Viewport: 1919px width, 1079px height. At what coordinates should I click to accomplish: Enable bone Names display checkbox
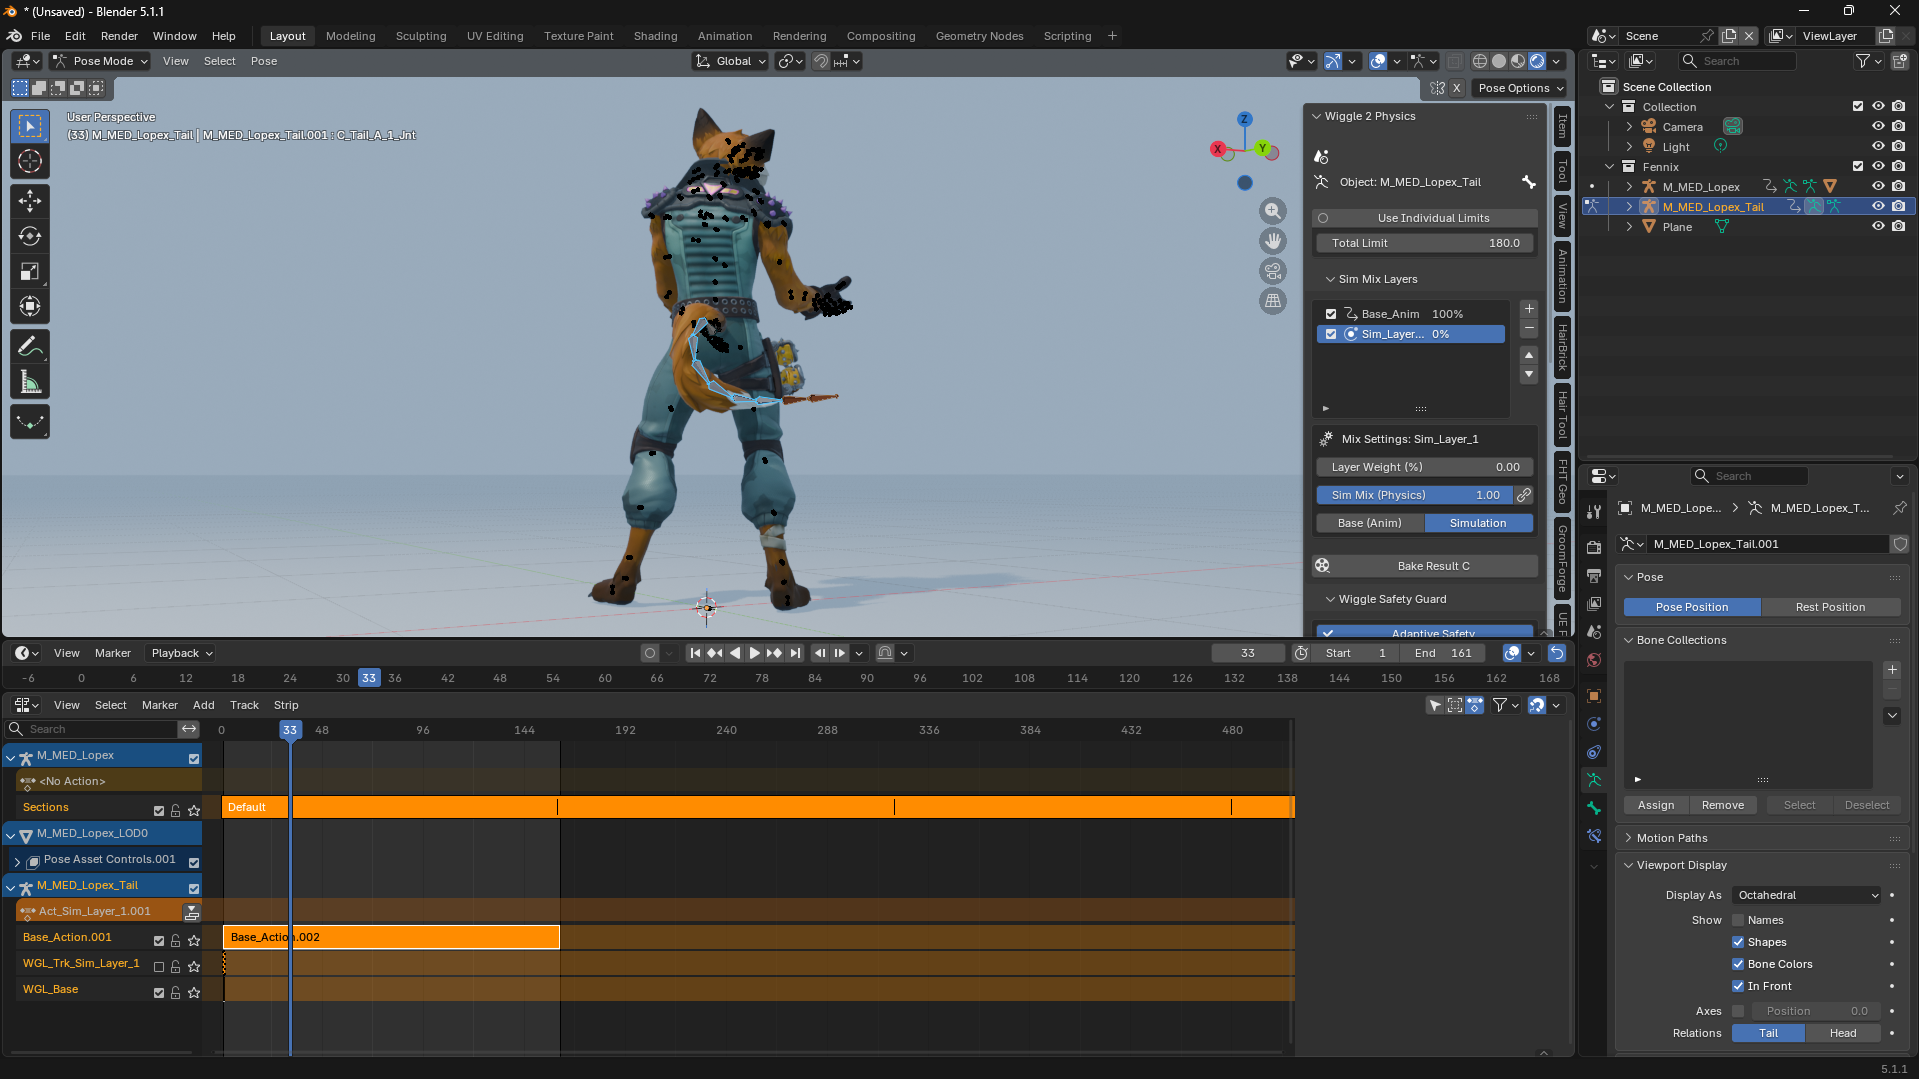point(1738,920)
